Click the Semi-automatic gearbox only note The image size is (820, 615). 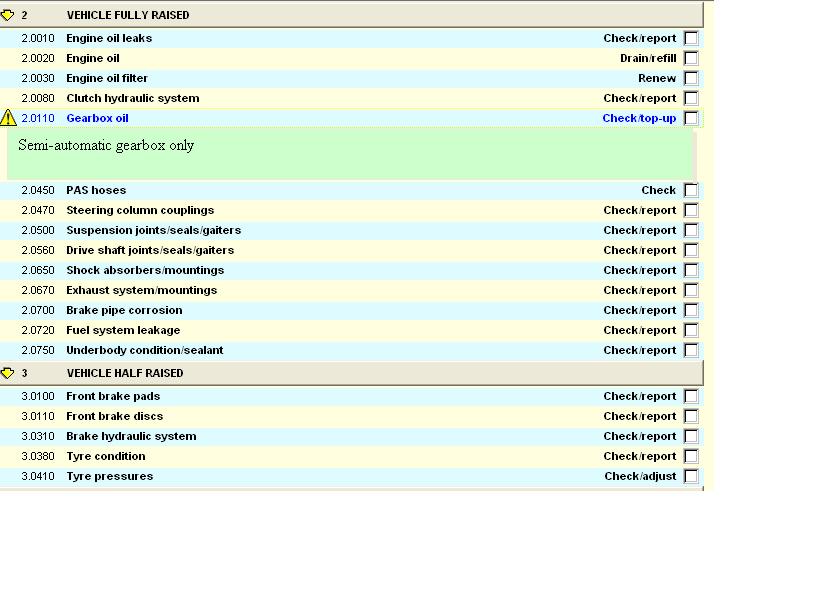coord(106,146)
